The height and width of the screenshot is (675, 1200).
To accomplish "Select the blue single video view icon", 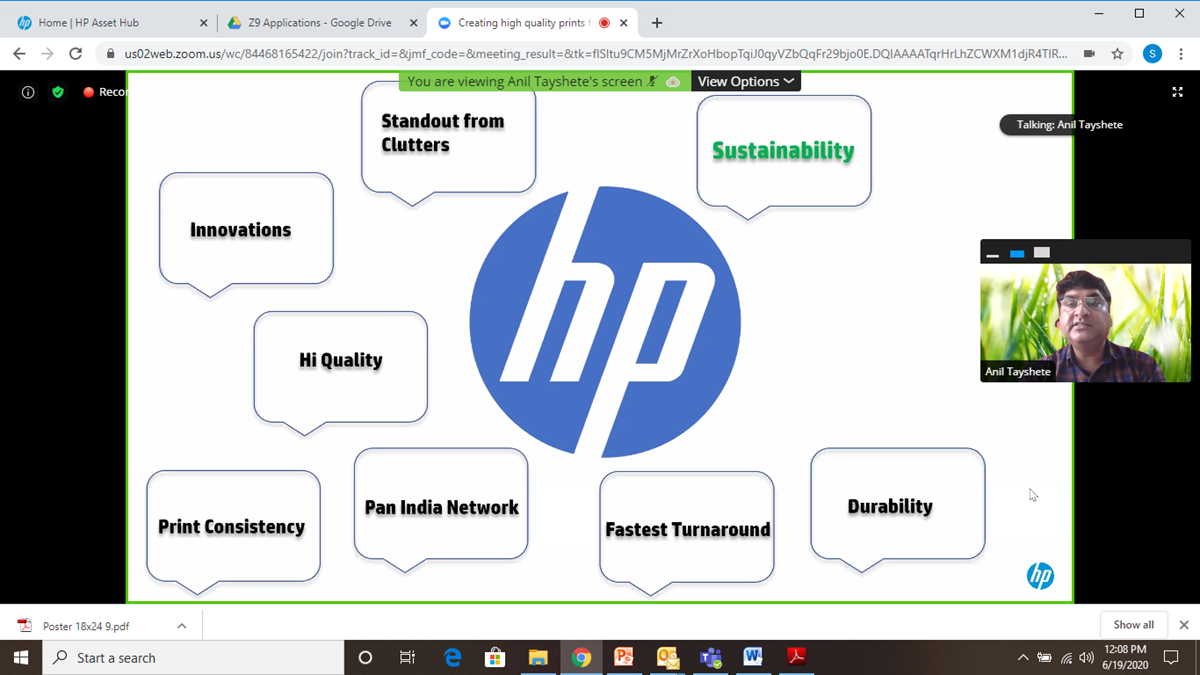I will point(1017,254).
